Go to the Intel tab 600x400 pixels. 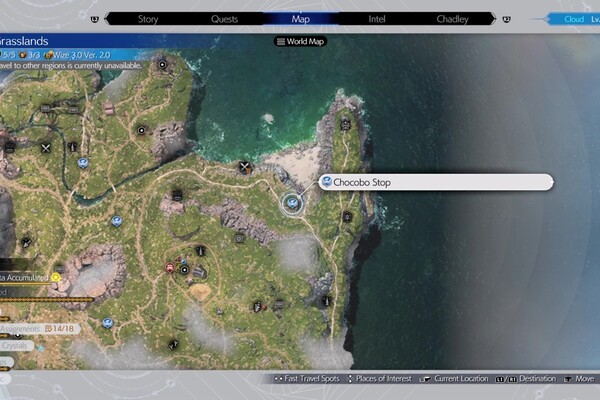(377, 19)
